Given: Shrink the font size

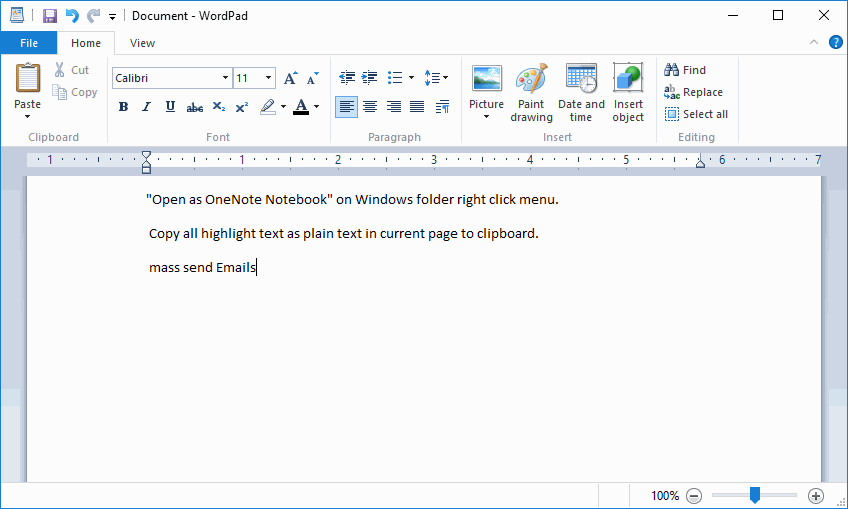Looking at the screenshot, I should click(313, 78).
